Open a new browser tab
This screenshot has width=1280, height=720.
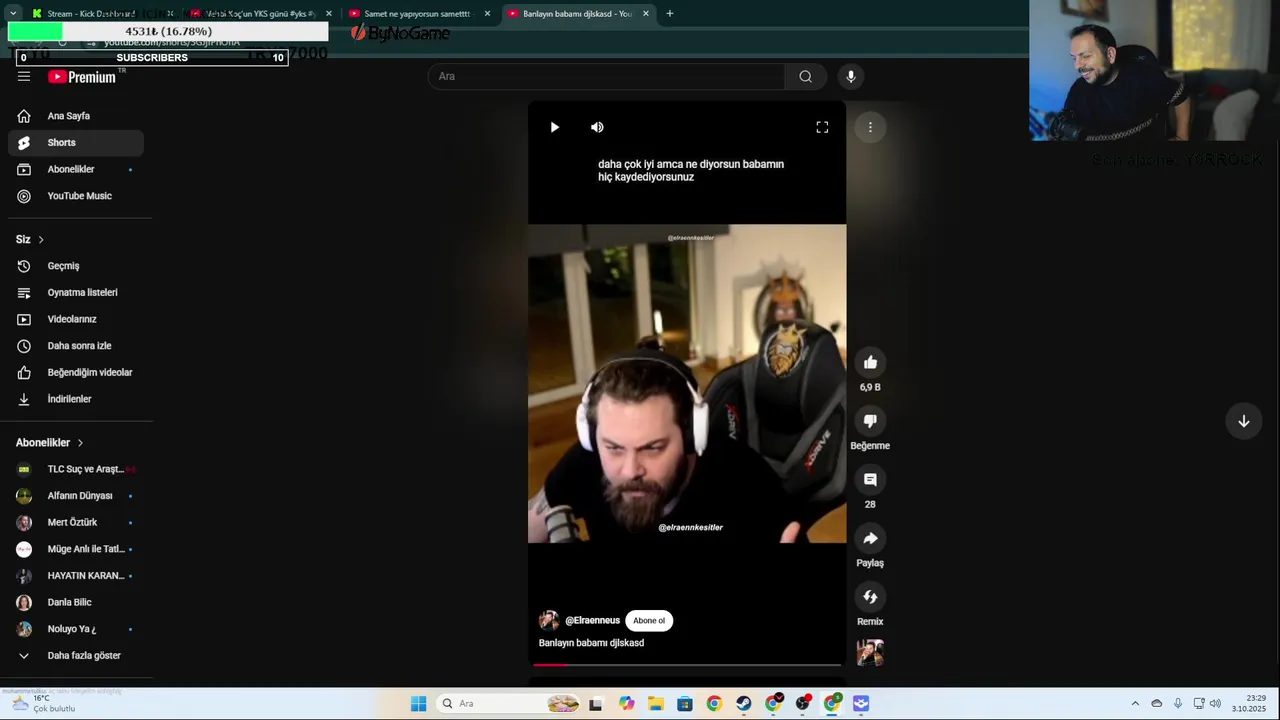670,14
